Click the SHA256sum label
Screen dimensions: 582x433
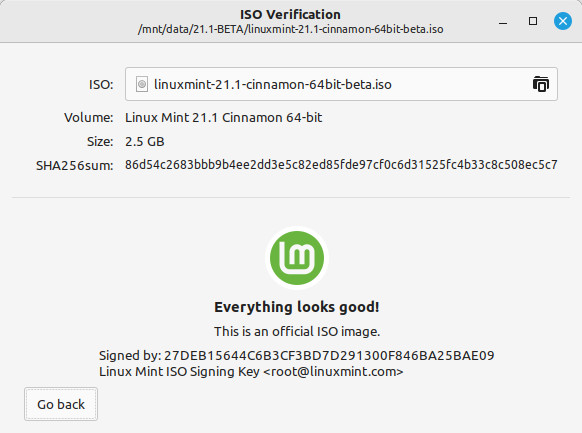click(75, 165)
